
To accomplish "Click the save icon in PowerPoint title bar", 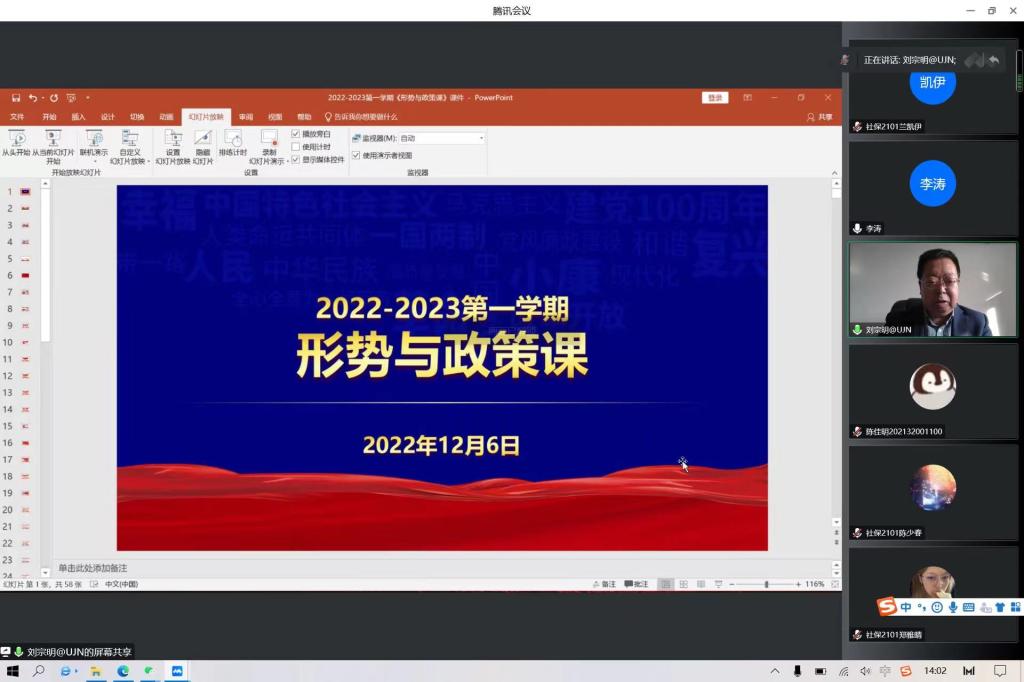I will click(16, 98).
